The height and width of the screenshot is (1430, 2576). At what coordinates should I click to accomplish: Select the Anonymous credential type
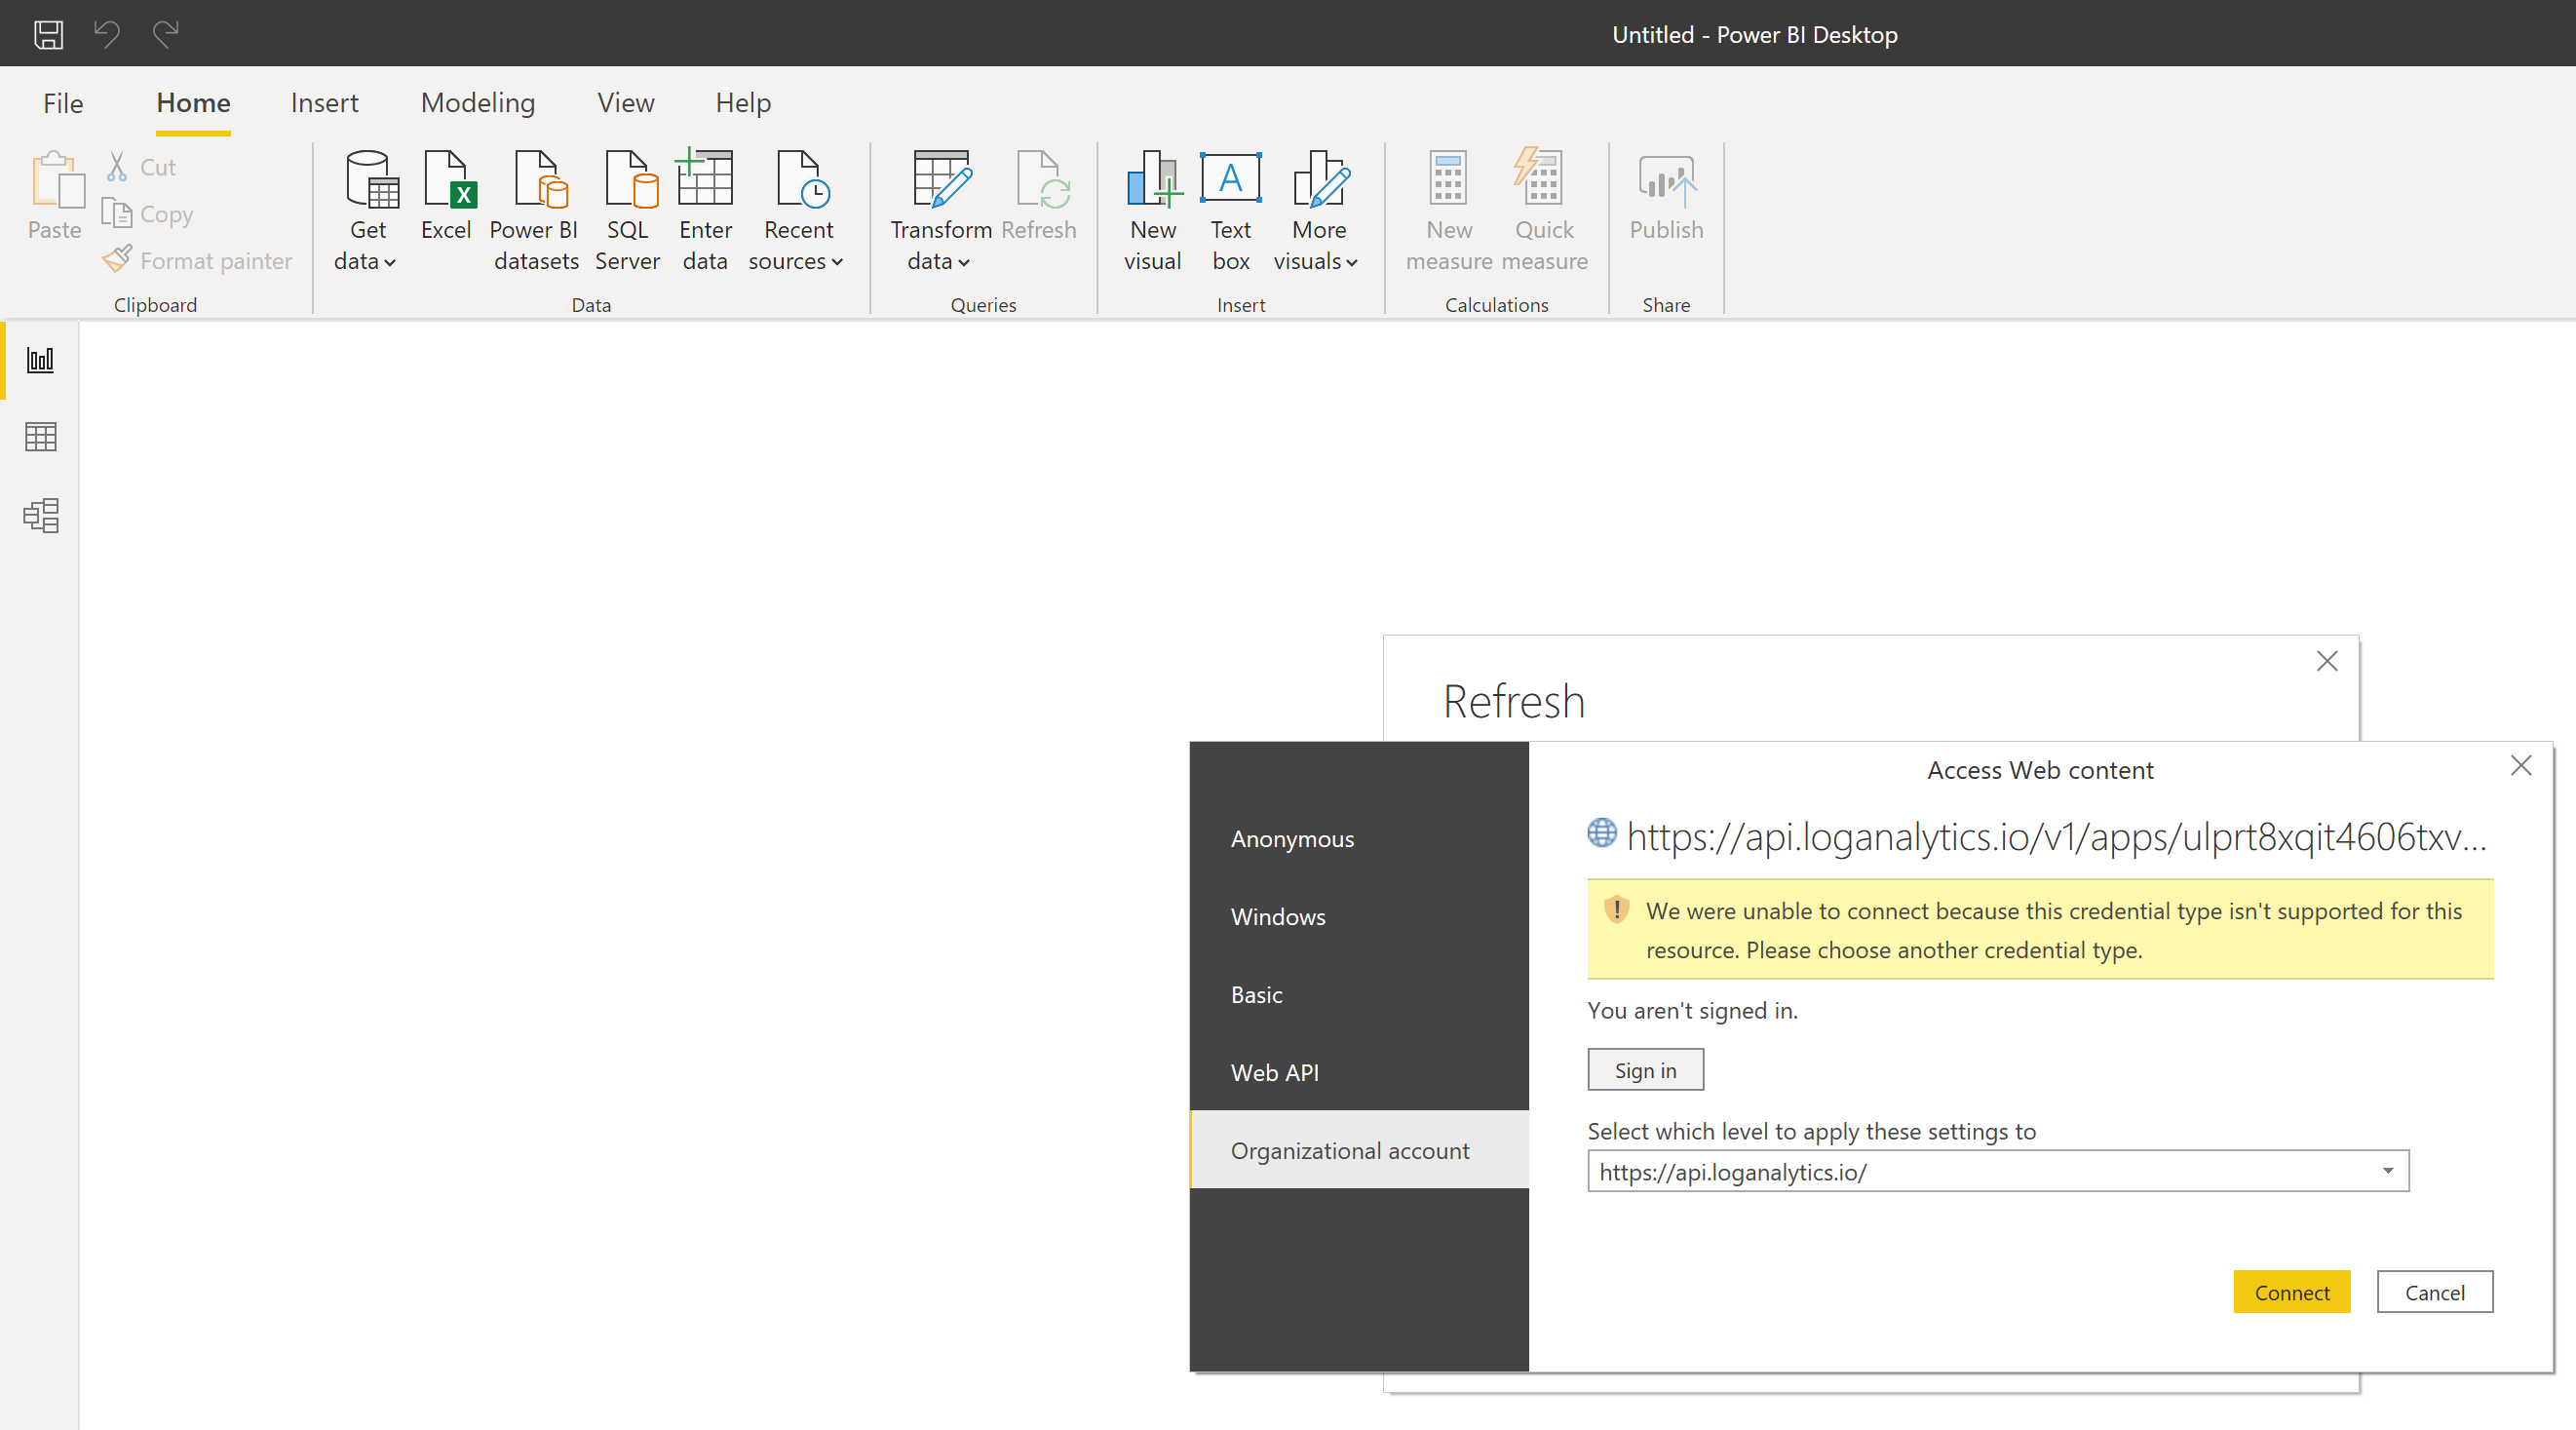point(1292,839)
